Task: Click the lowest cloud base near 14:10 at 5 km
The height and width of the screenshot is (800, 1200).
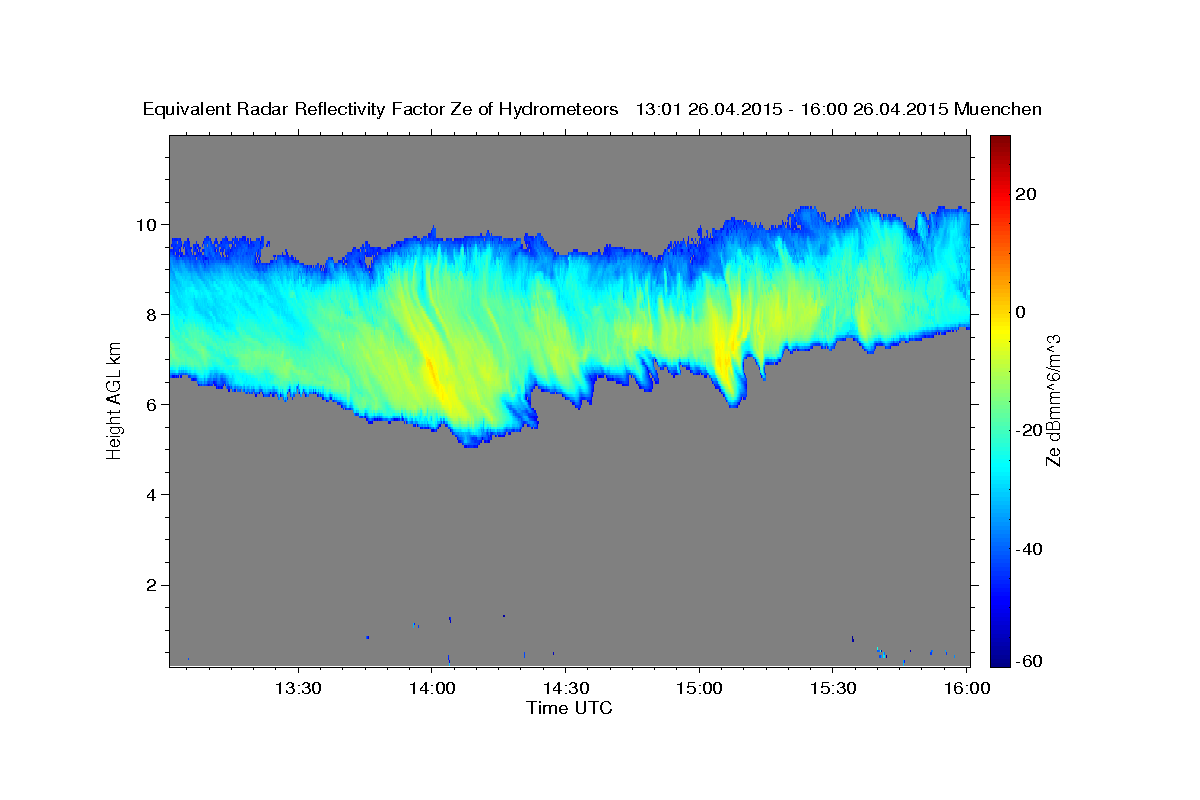Action: (x=471, y=441)
